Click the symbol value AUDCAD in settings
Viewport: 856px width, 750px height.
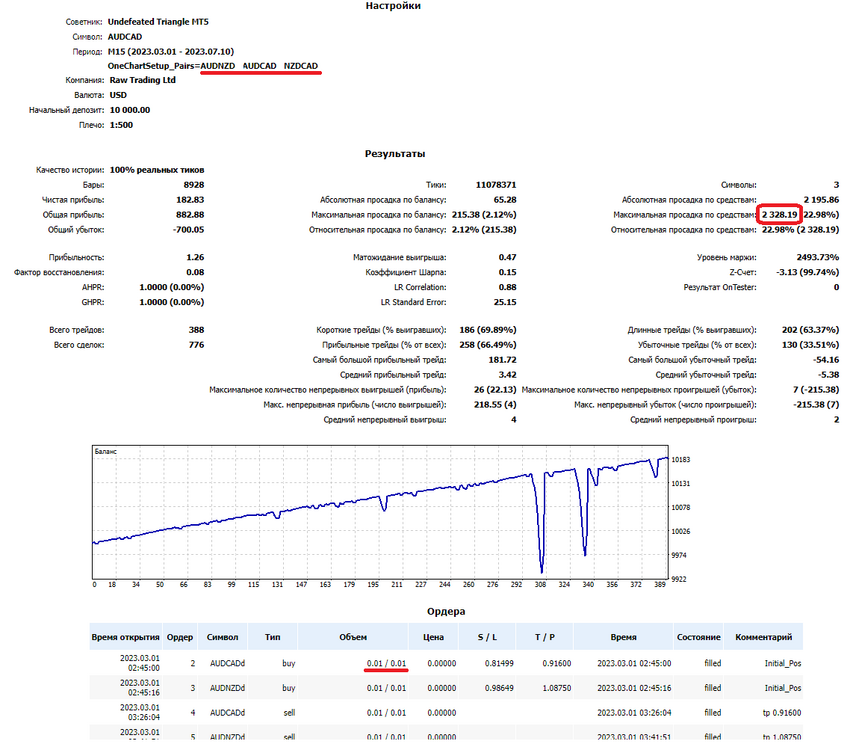click(x=125, y=37)
